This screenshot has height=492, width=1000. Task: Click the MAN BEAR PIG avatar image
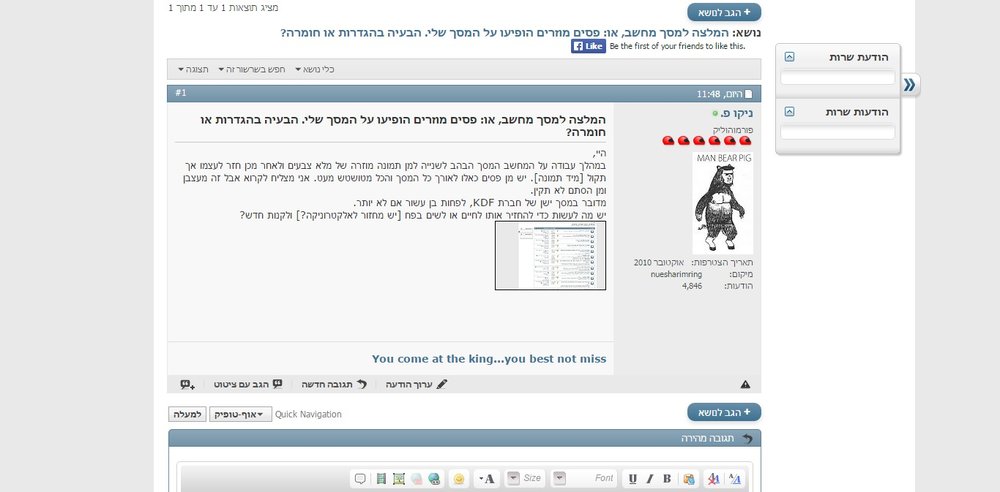point(723,203)
